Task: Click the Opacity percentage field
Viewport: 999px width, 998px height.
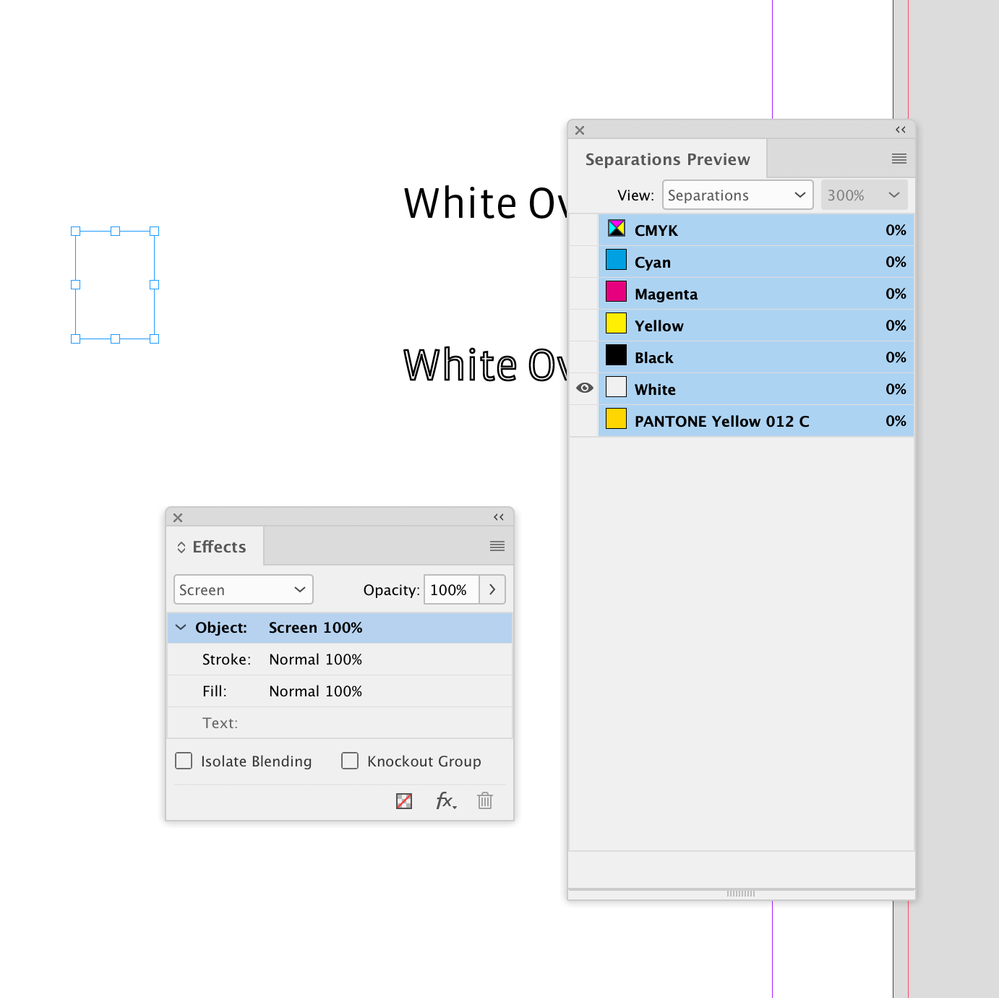Action: pyautogui.click(x=450, y=590)
